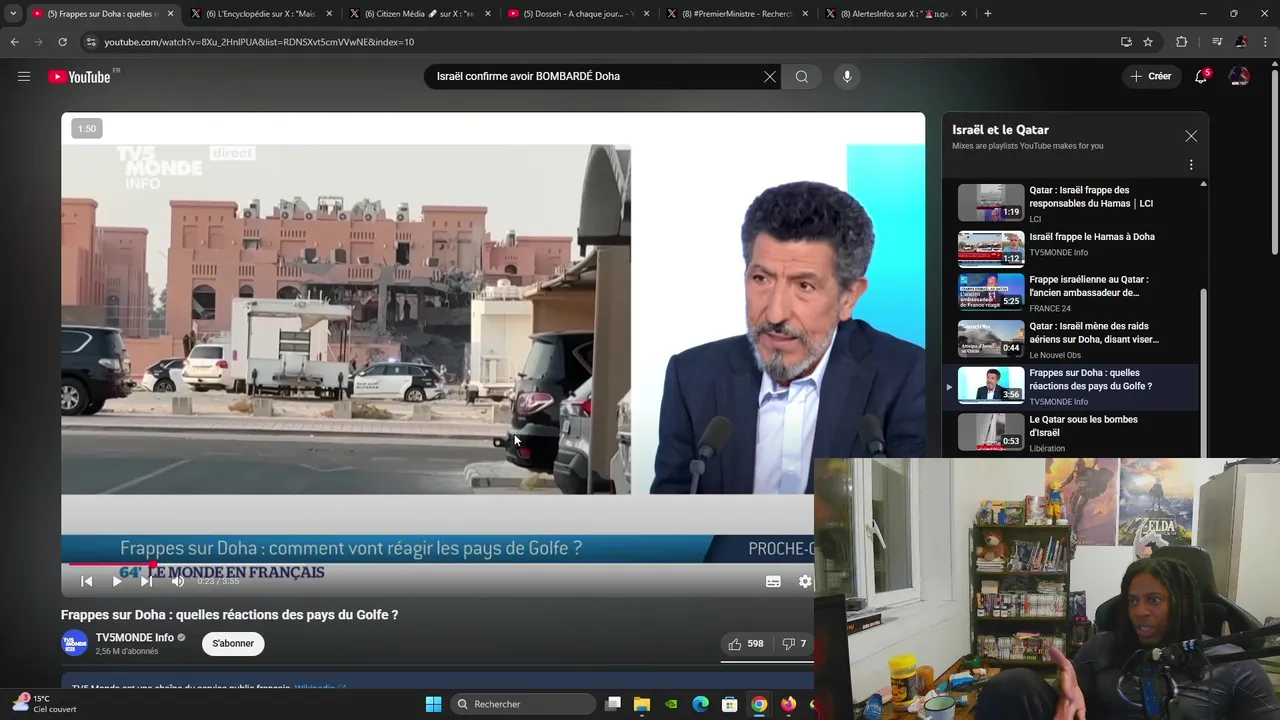Open the tab search dropdown arrow

click(x=13, y=14)
